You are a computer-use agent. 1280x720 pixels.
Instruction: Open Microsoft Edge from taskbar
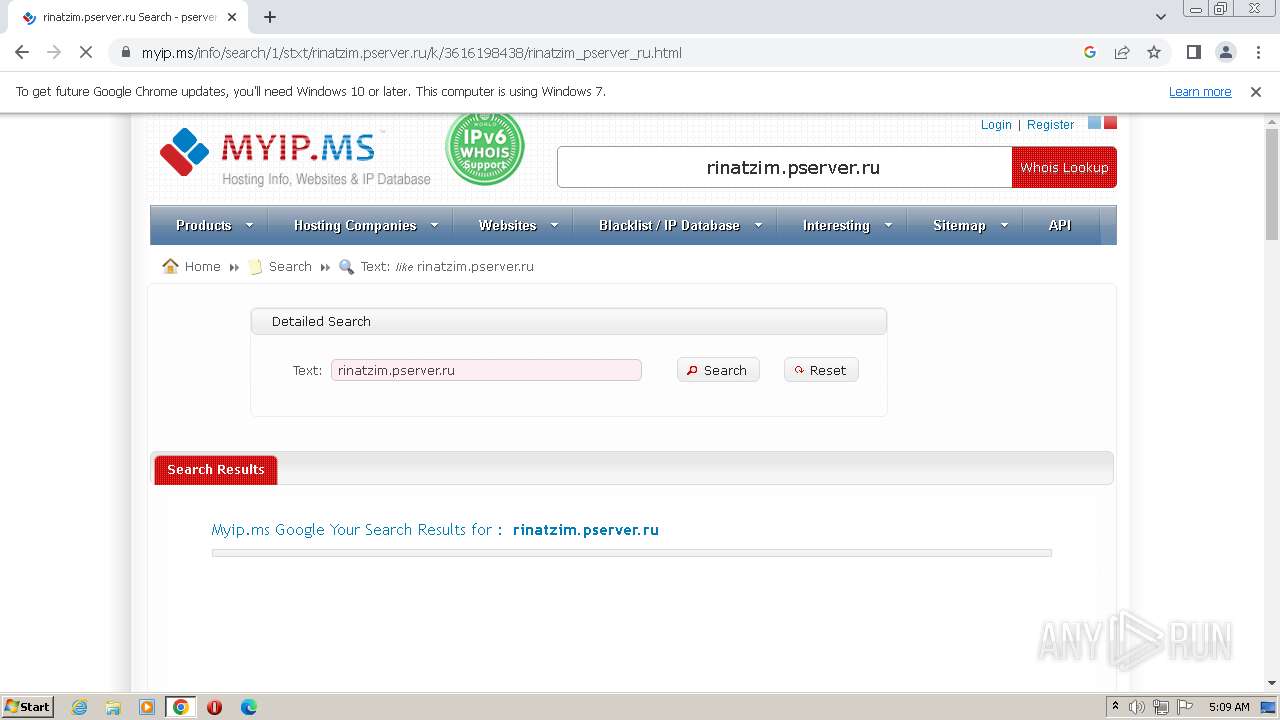coord(248,707)
